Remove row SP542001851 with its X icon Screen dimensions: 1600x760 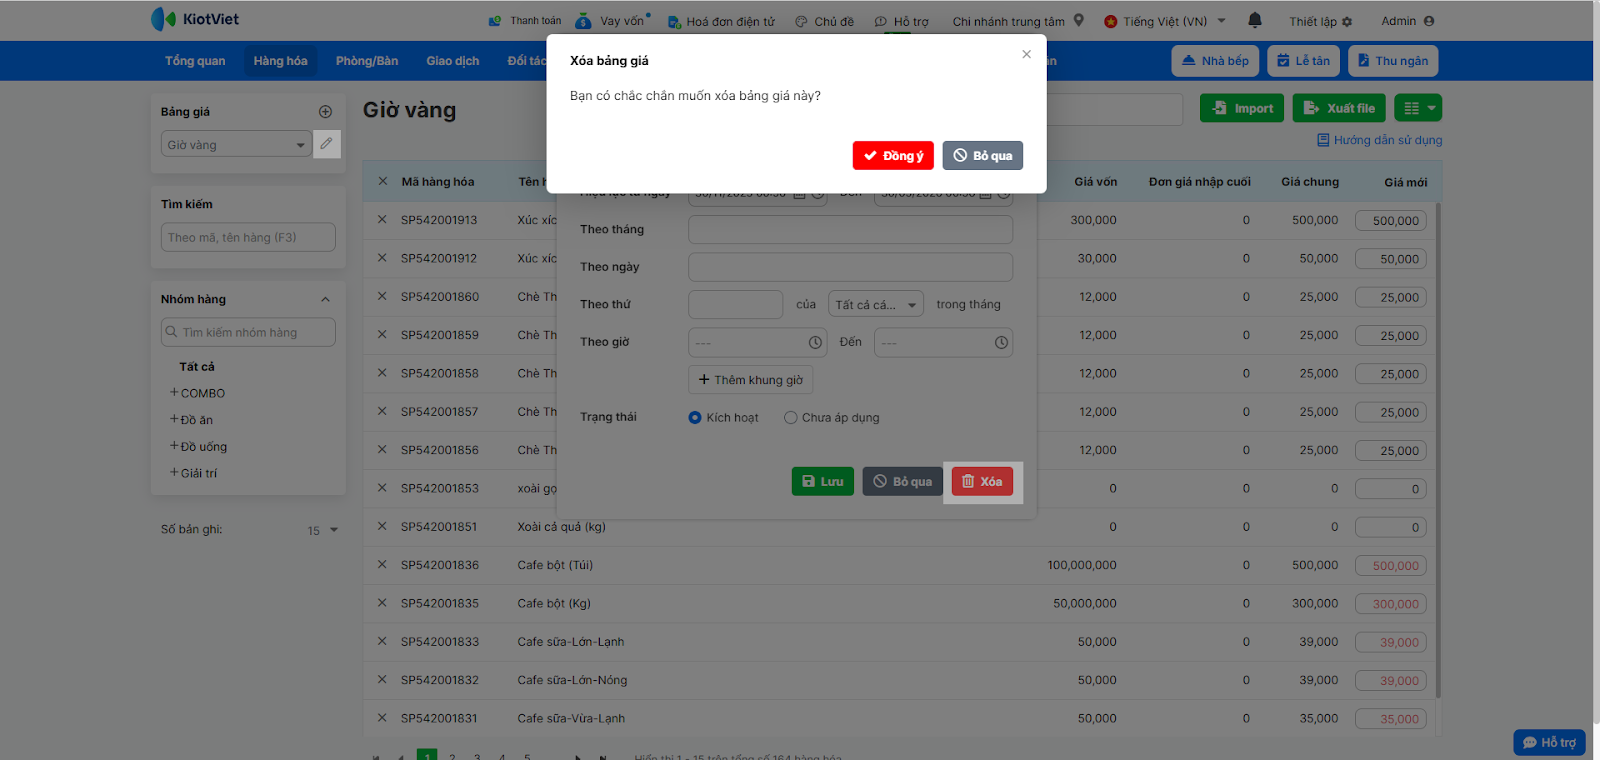pyautogui.click(x=382, y=526)
